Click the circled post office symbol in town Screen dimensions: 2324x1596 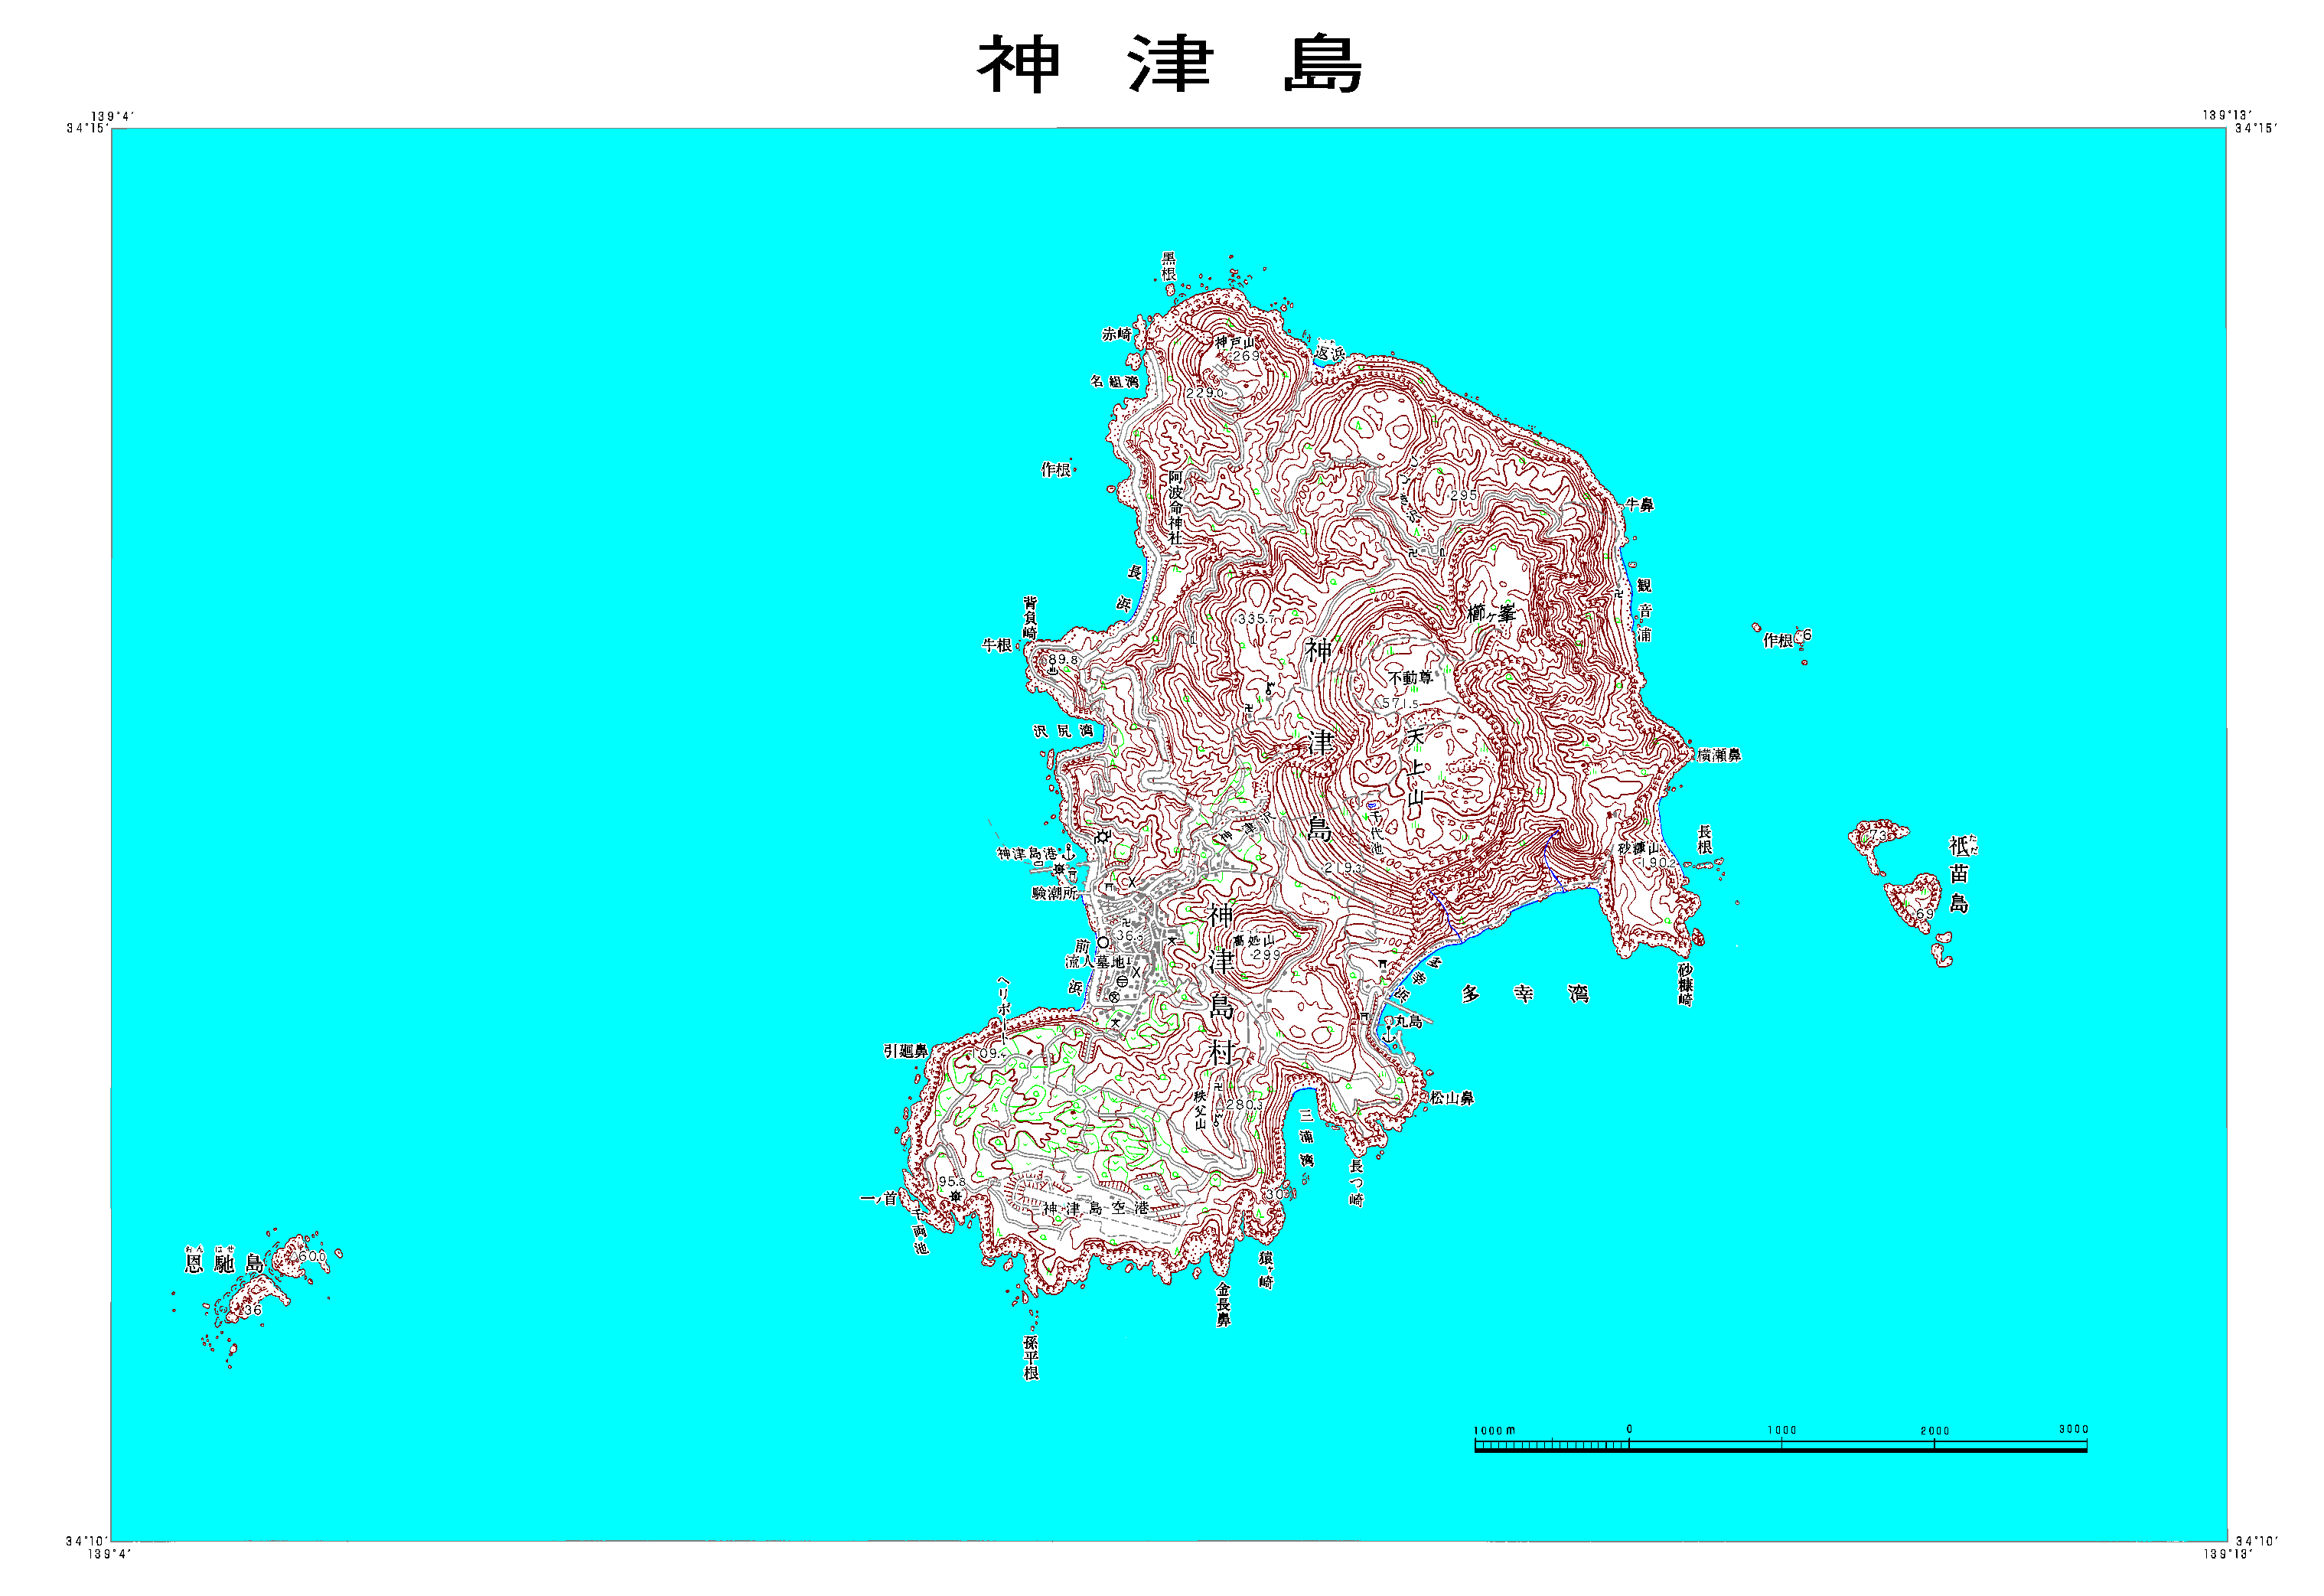[1122, 981]
